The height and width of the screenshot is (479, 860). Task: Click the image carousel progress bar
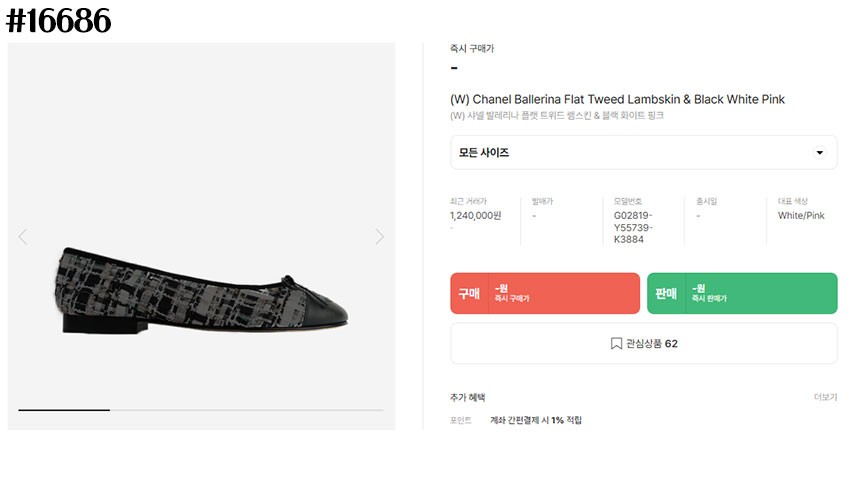[200, 410]
